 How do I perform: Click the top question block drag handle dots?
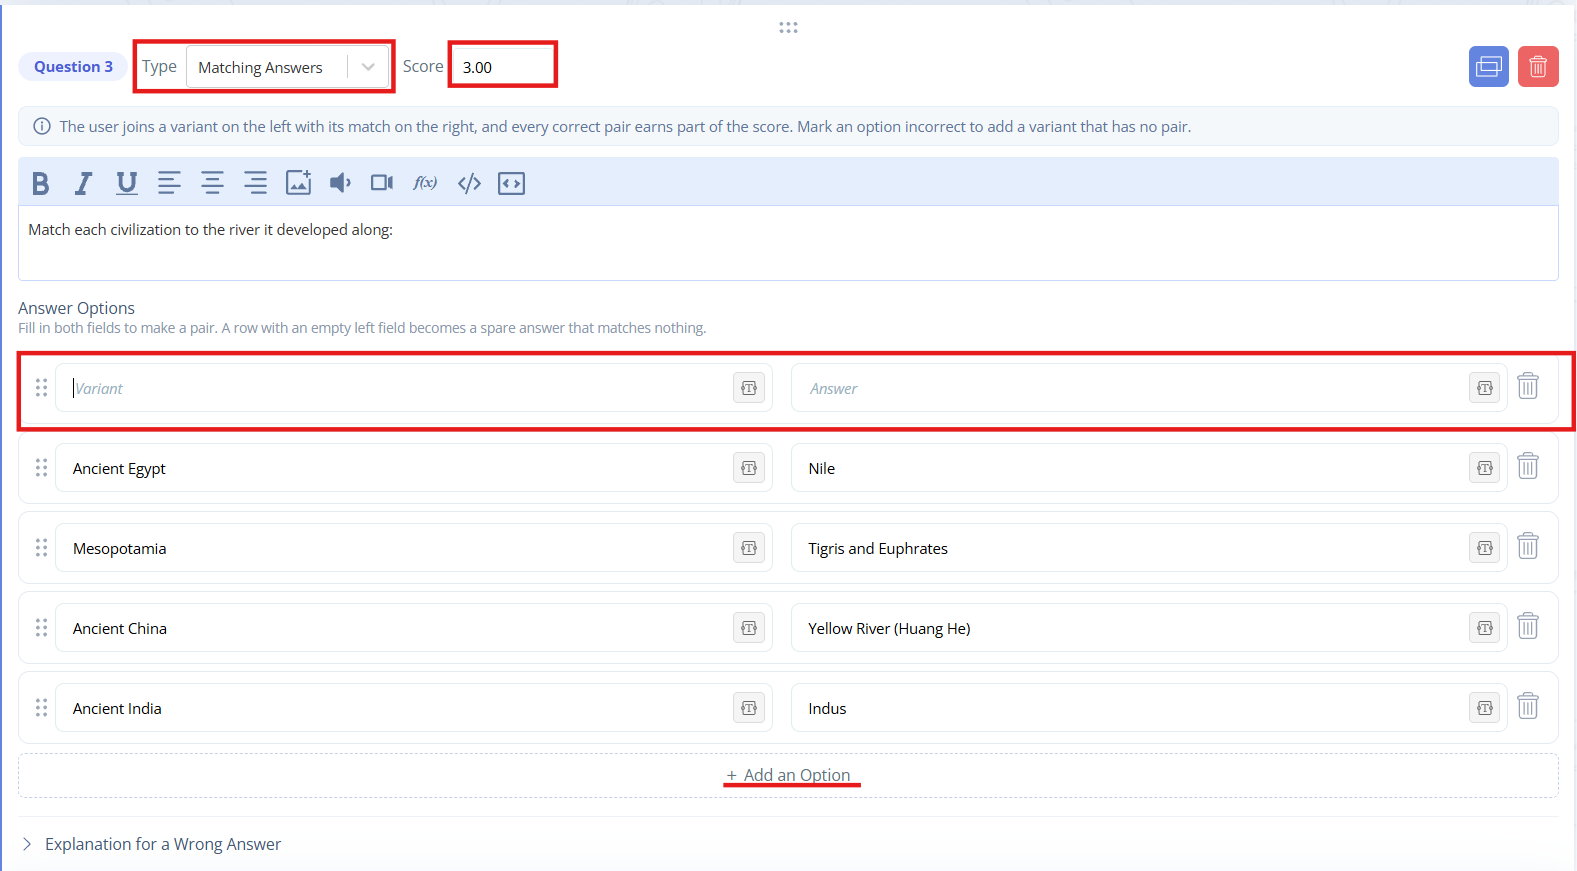(x=788, y=28)
